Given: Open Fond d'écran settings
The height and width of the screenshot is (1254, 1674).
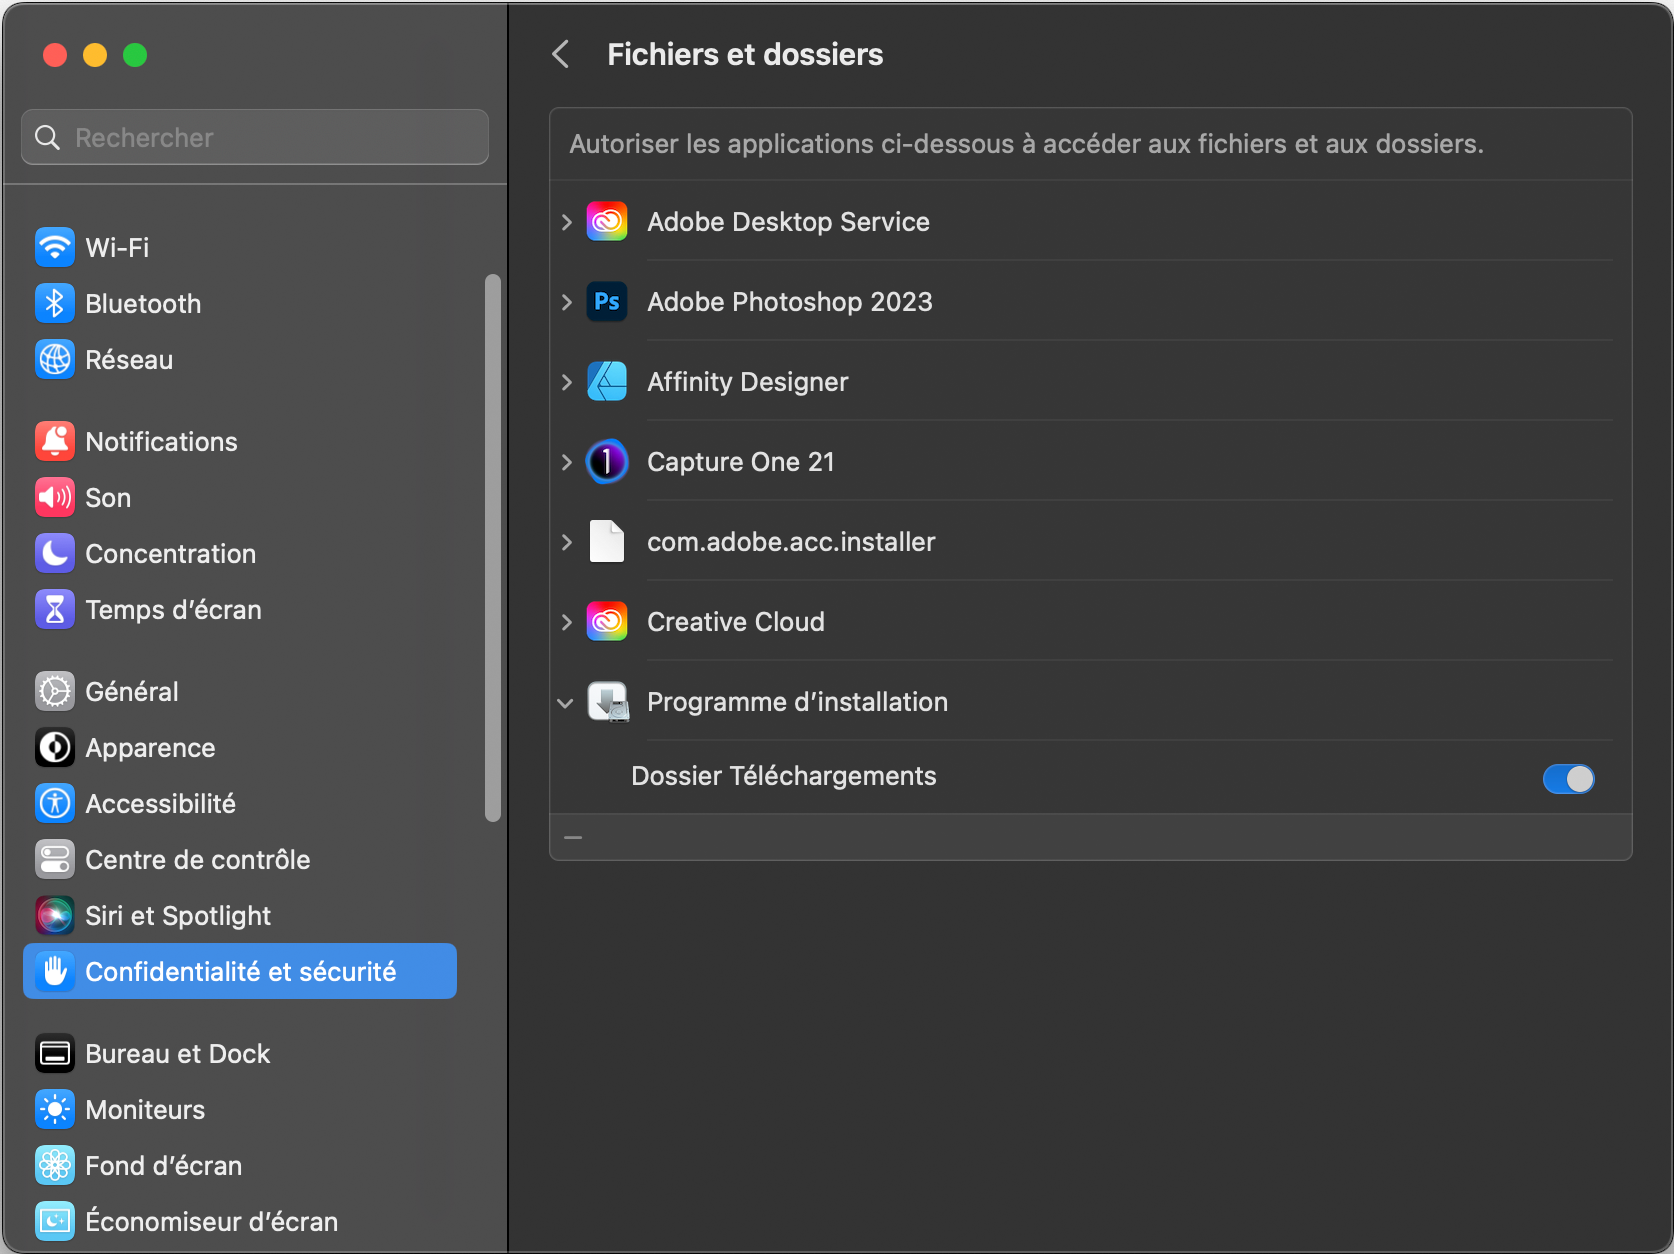Looking at the screenshot, I should 240,1165.
